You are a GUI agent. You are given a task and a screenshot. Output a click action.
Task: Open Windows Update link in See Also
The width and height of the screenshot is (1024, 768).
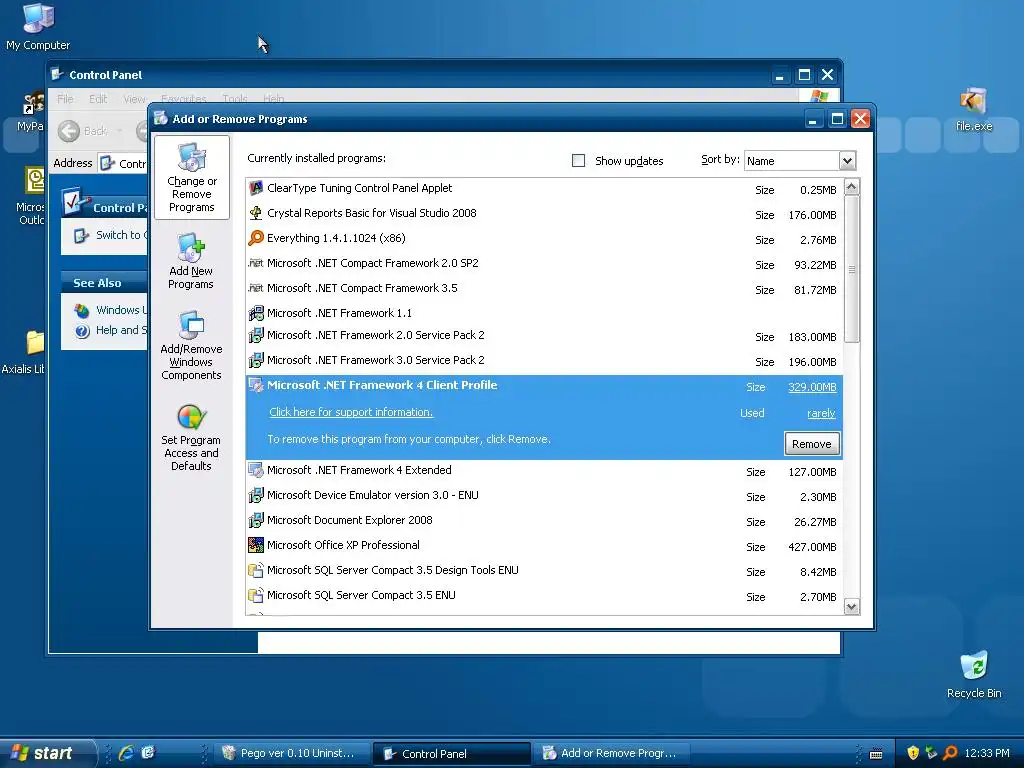tap(111, 310)
